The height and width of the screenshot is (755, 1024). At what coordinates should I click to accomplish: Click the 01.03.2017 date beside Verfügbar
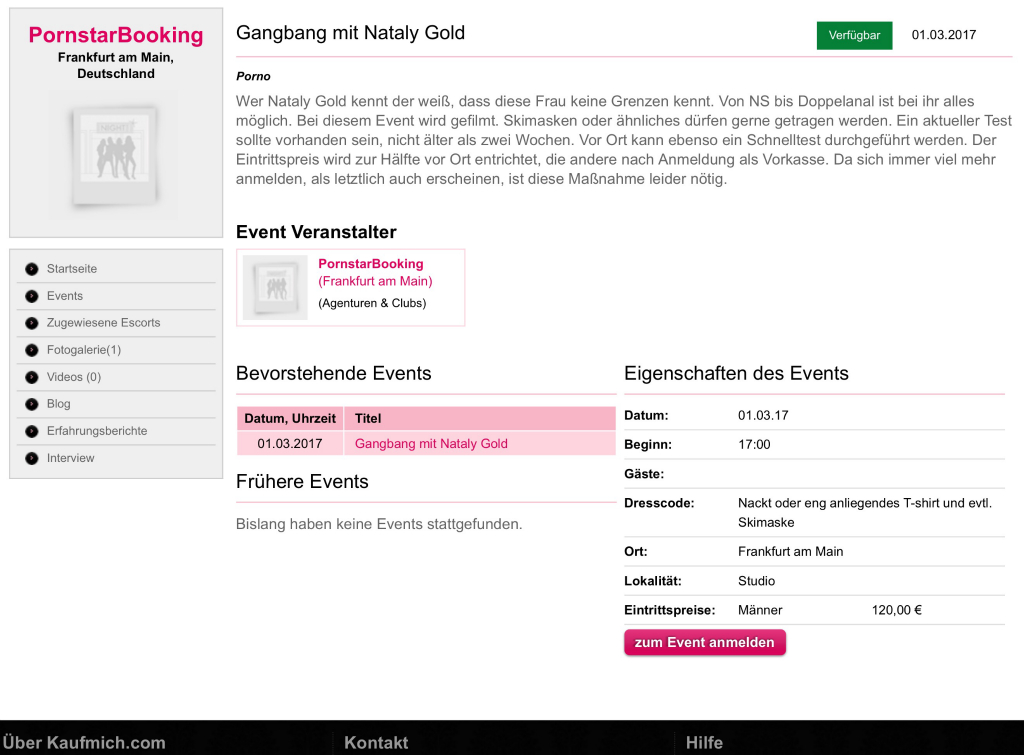944,35
